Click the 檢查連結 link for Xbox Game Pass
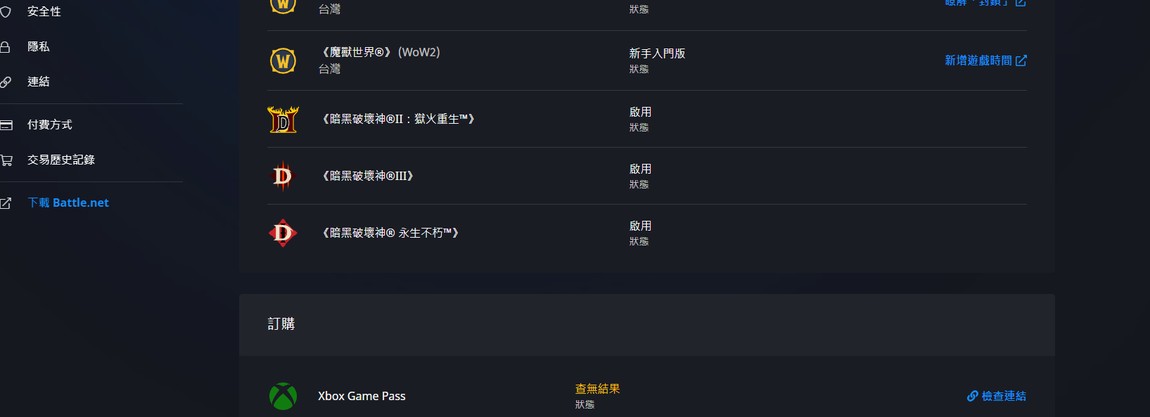Screen dimensions: 1150x417 pos(997,396)
